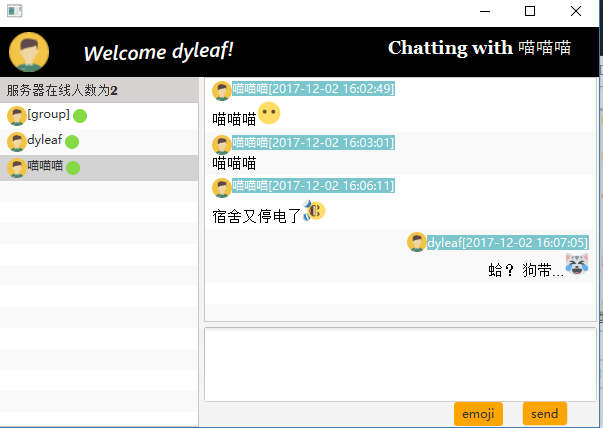
Task: Click the send button
Action: point(545,414)
